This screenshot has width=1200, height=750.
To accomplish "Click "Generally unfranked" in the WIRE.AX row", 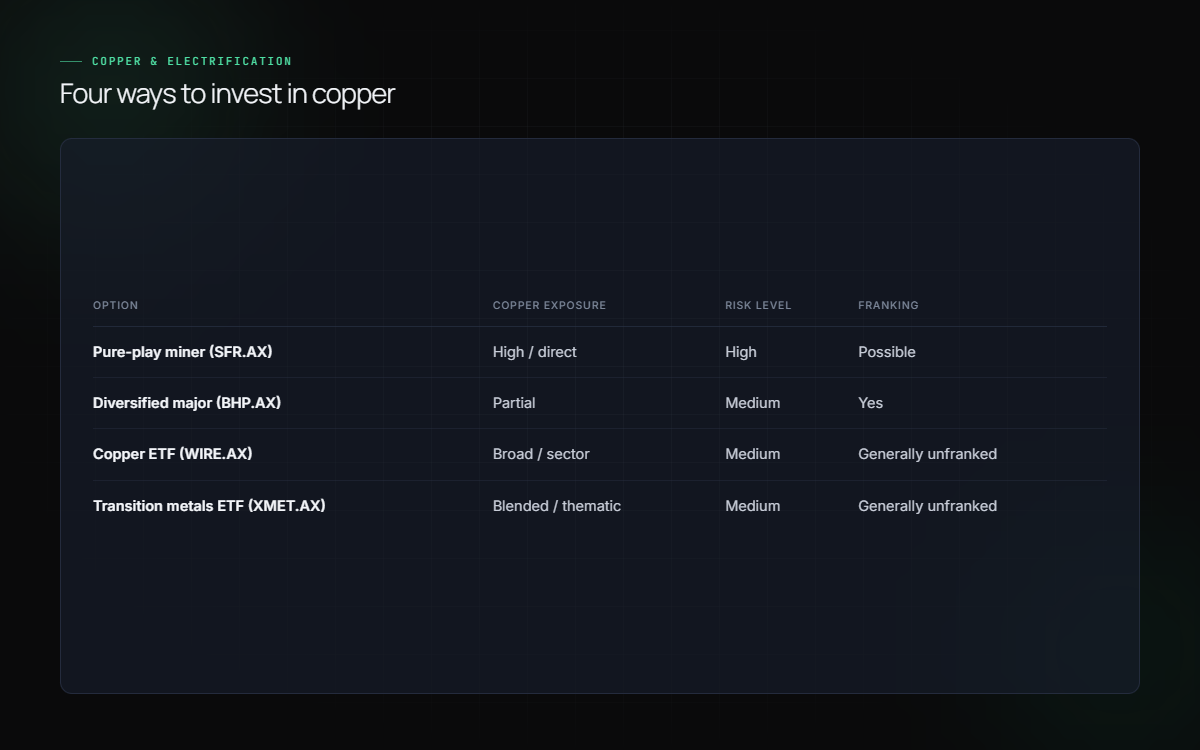I will [x=928, y=454].
